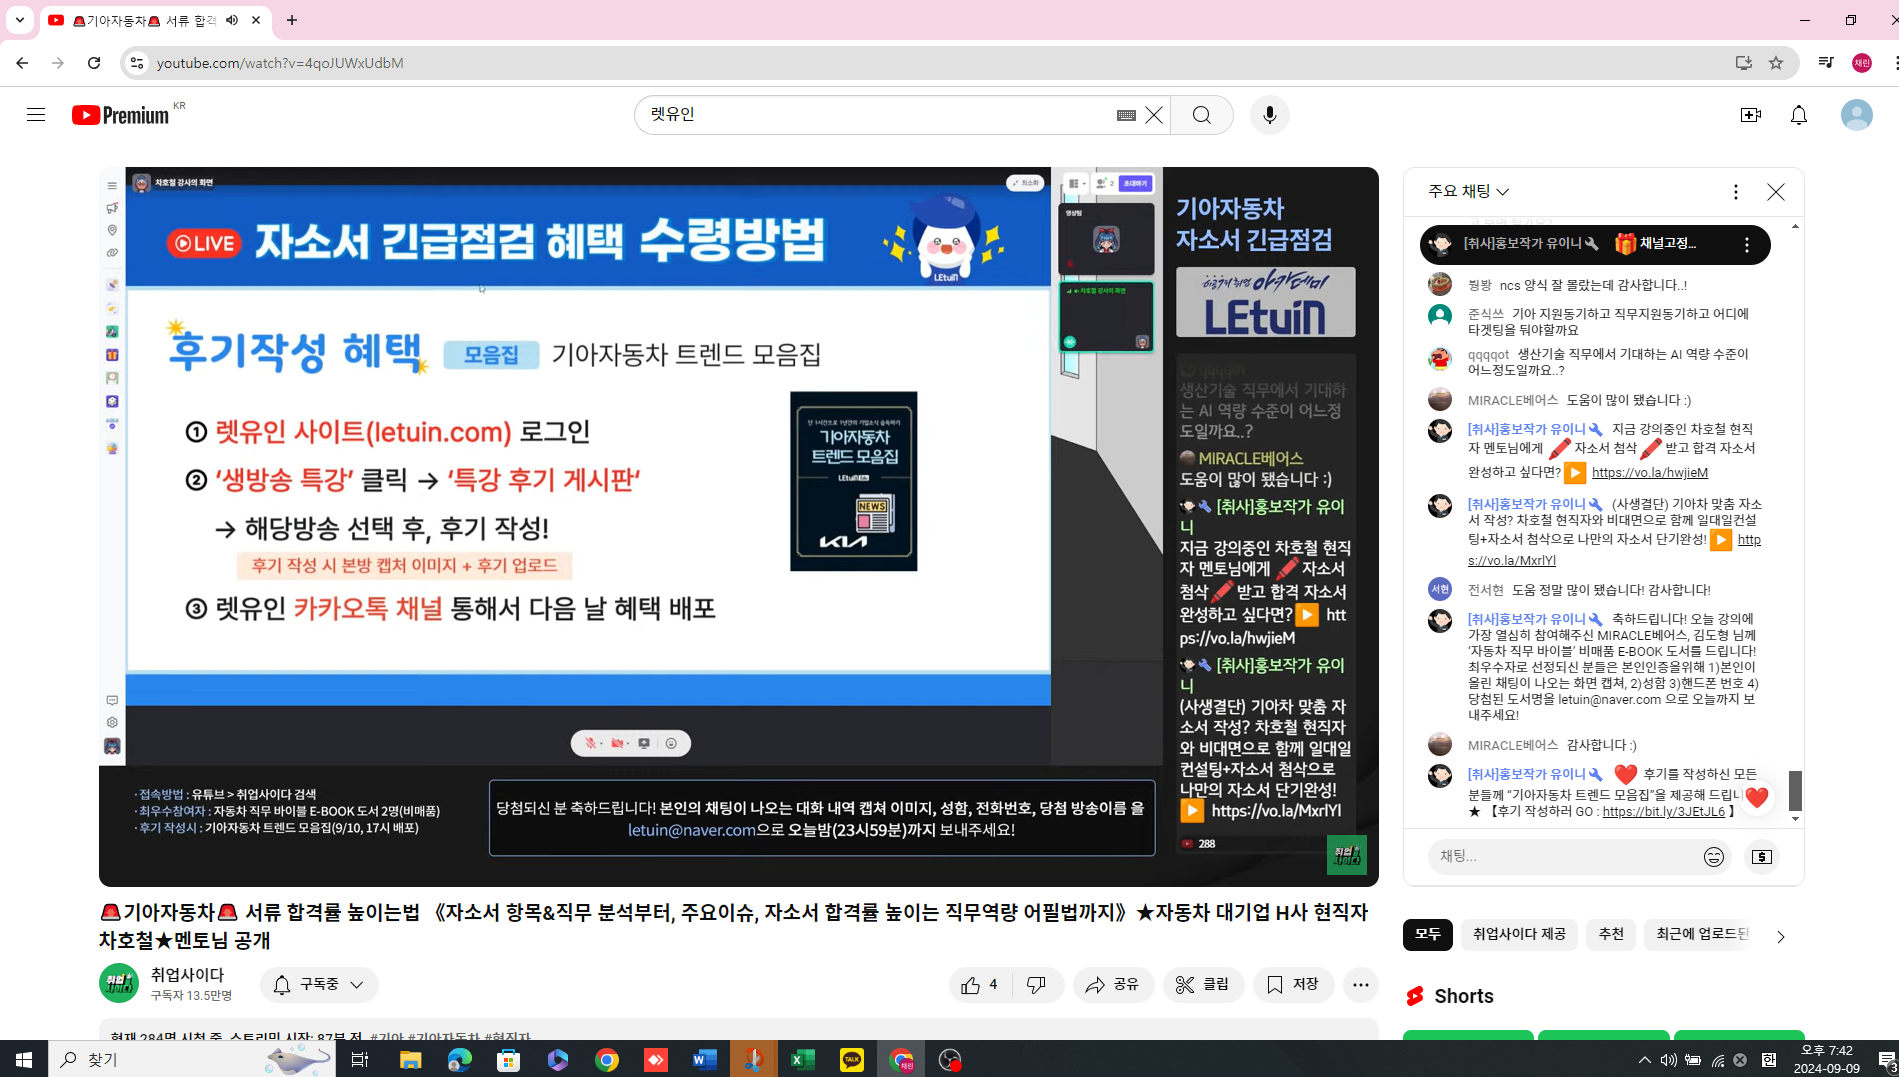Open the YouTube guide hamburger menu
This screenshot has width=1899, height=1077.
point(36,115)
